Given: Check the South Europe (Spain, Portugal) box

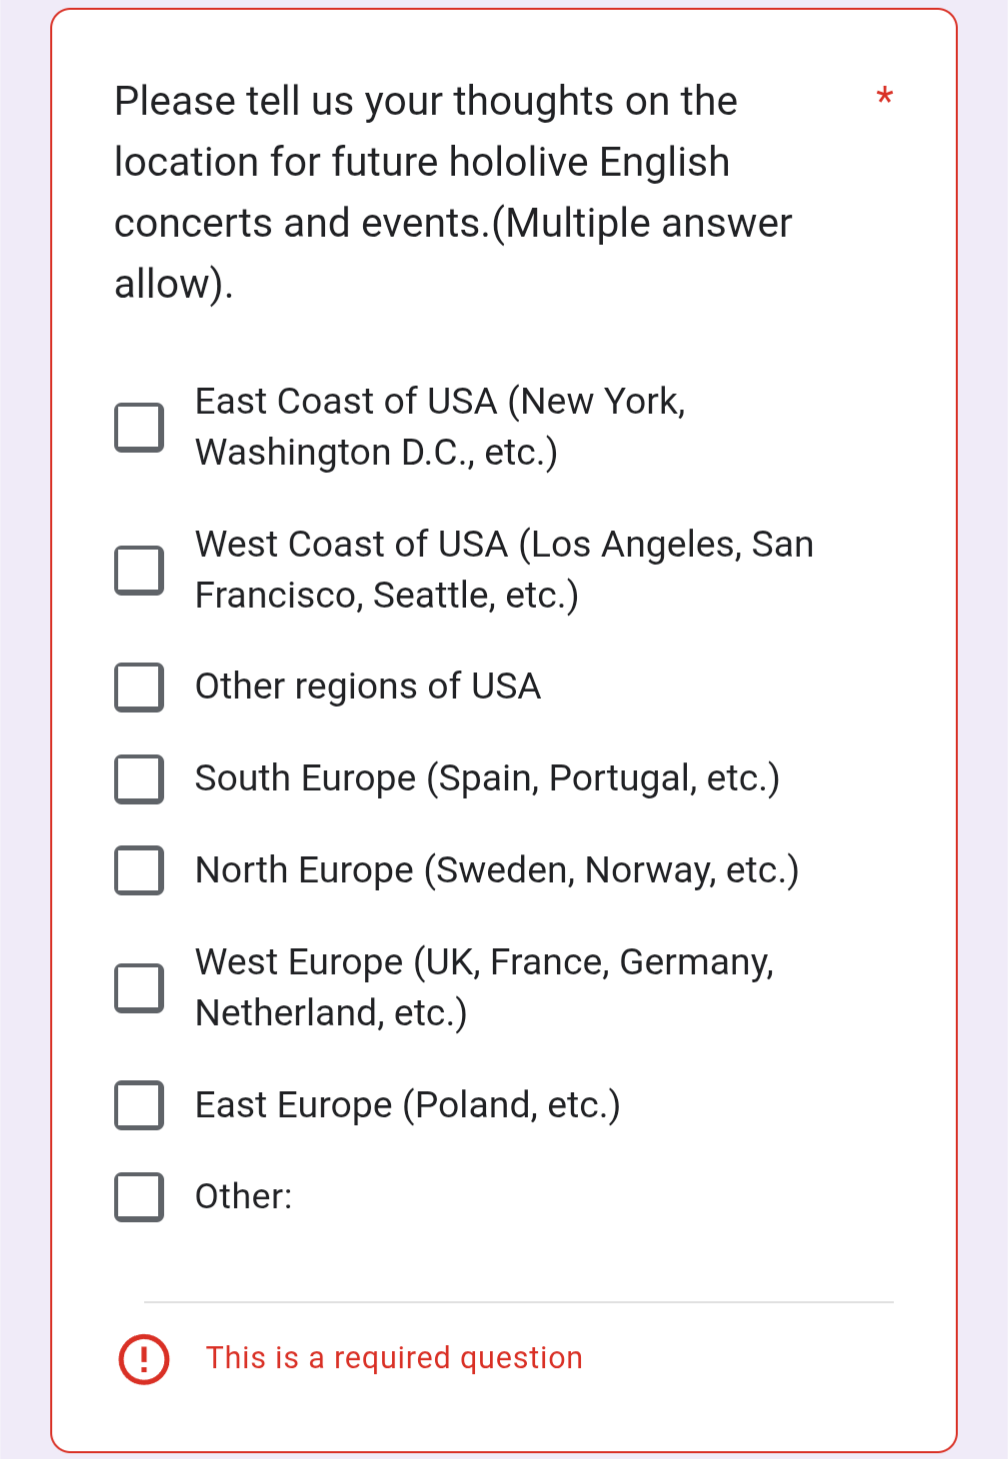Looking at the screenshot, I should pos(139,779).
